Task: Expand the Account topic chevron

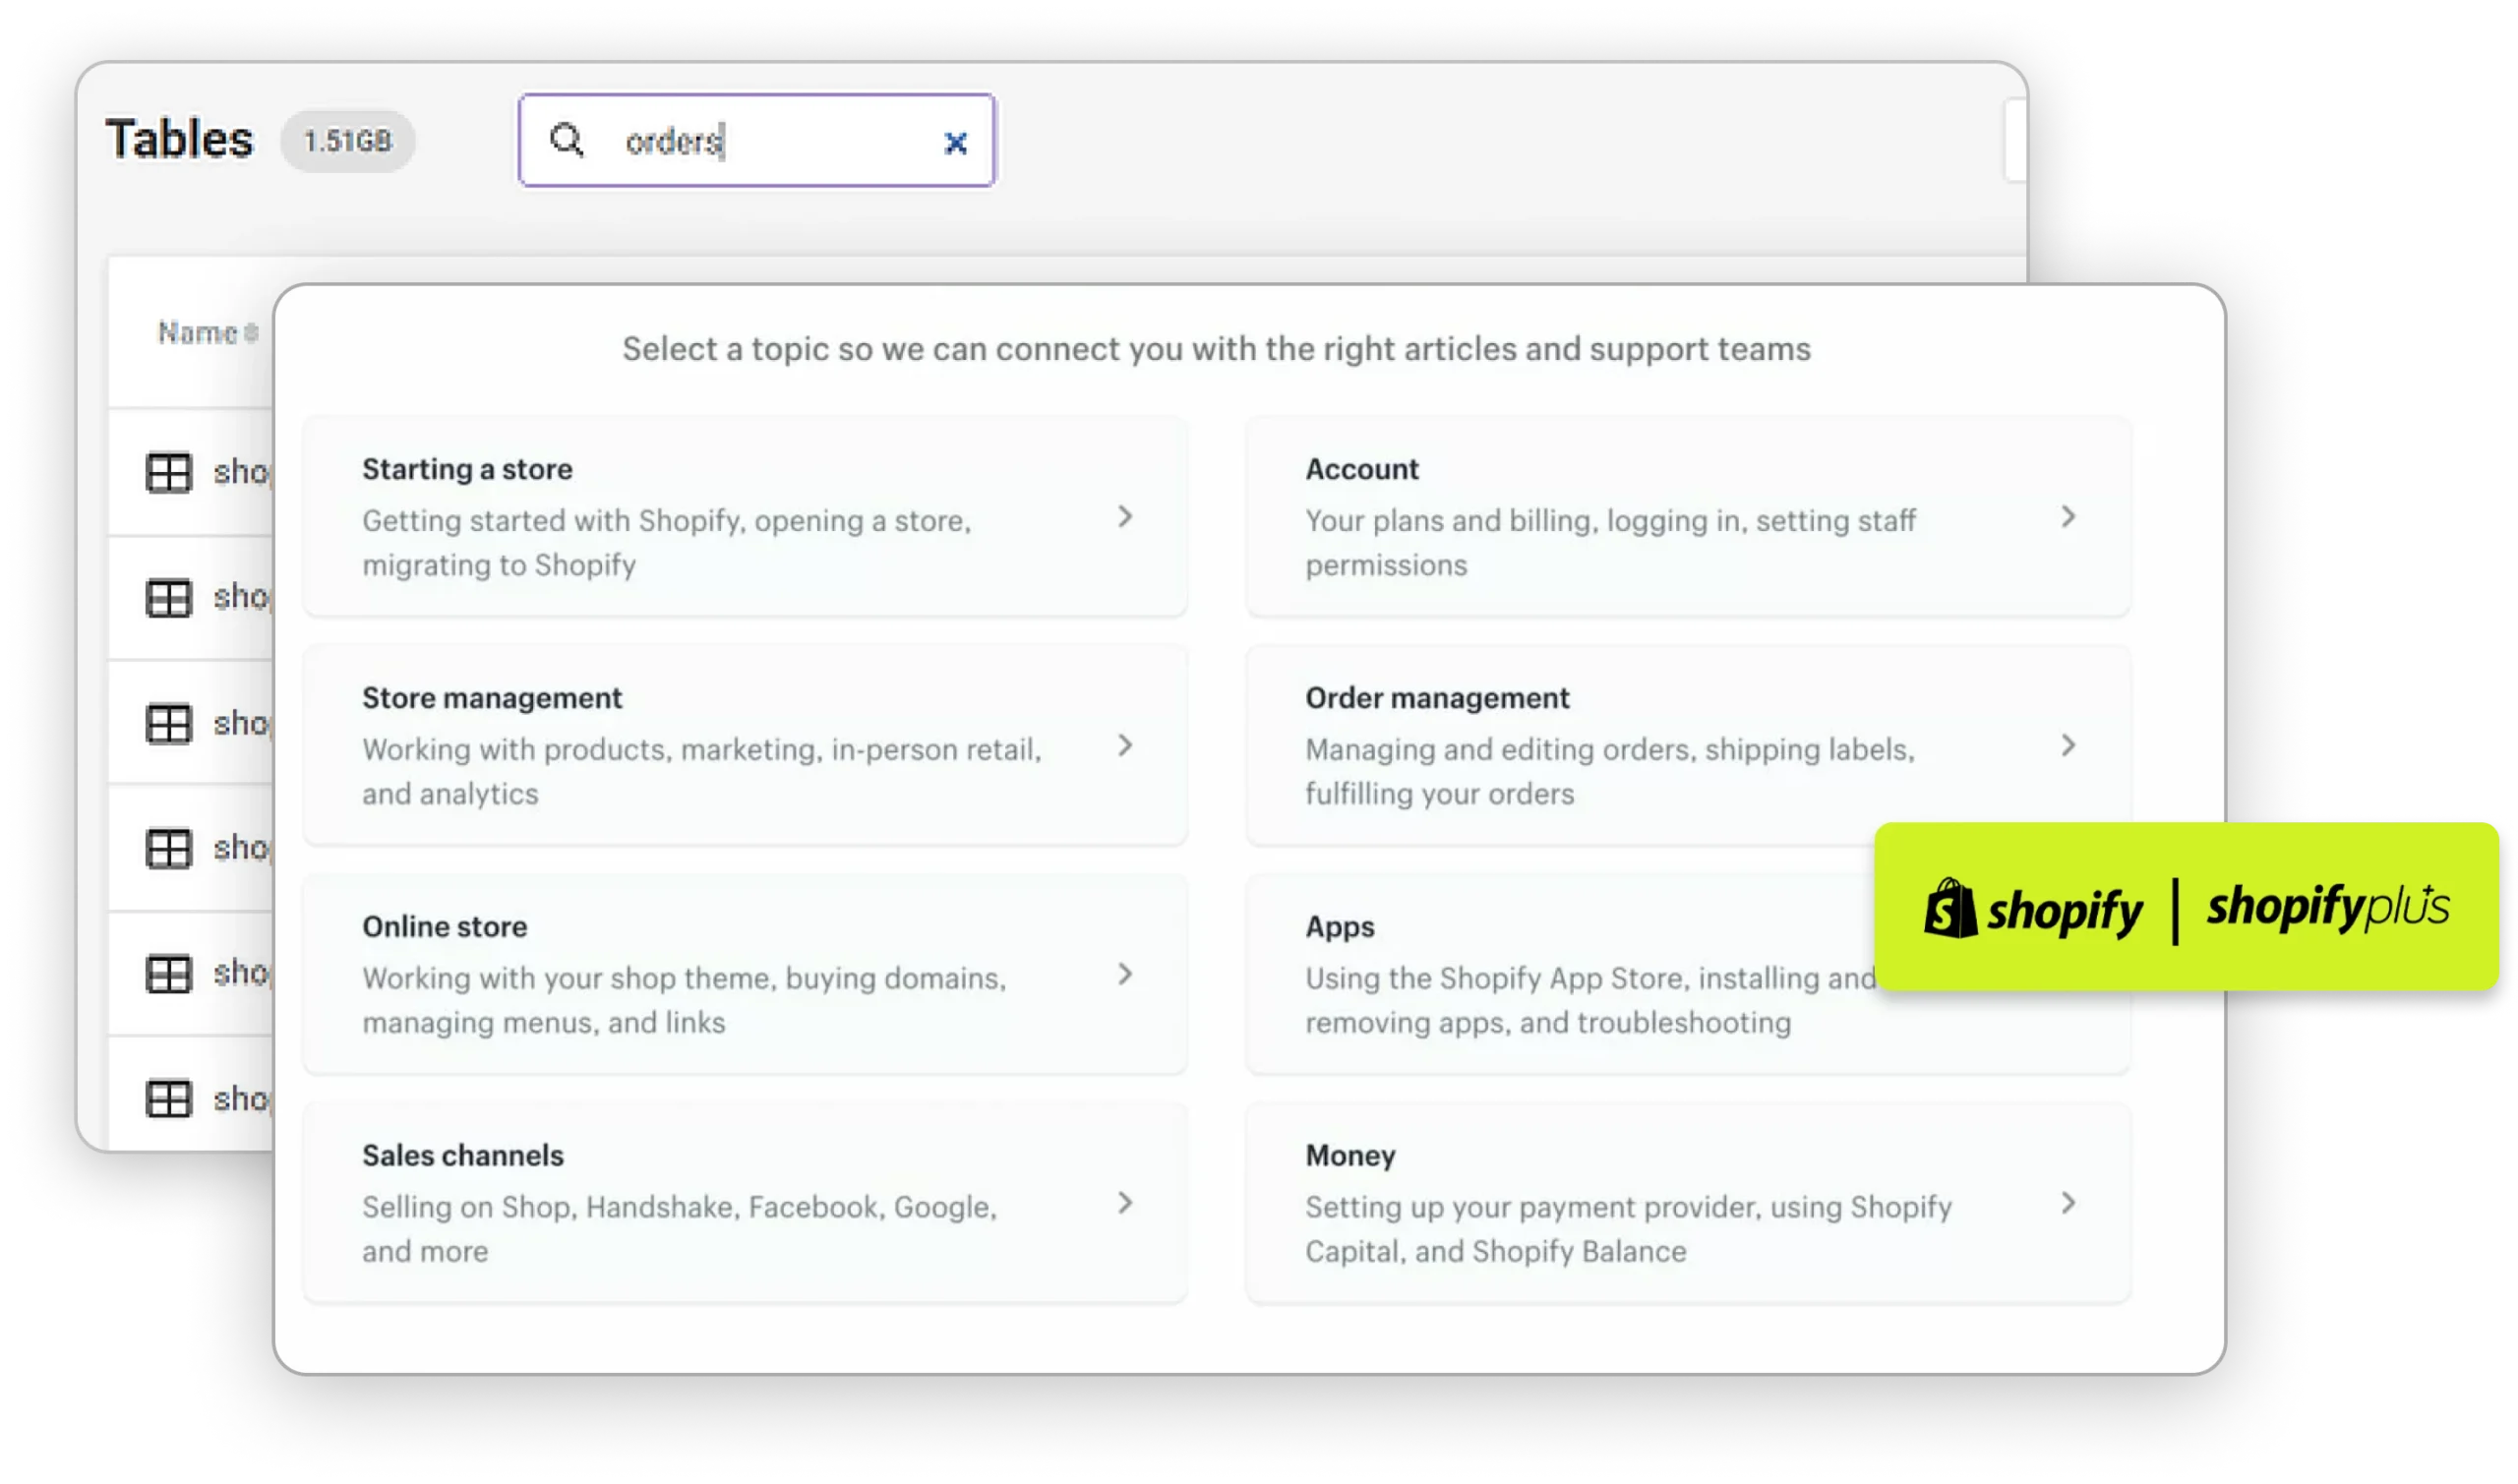Action: pos(2068,516)
